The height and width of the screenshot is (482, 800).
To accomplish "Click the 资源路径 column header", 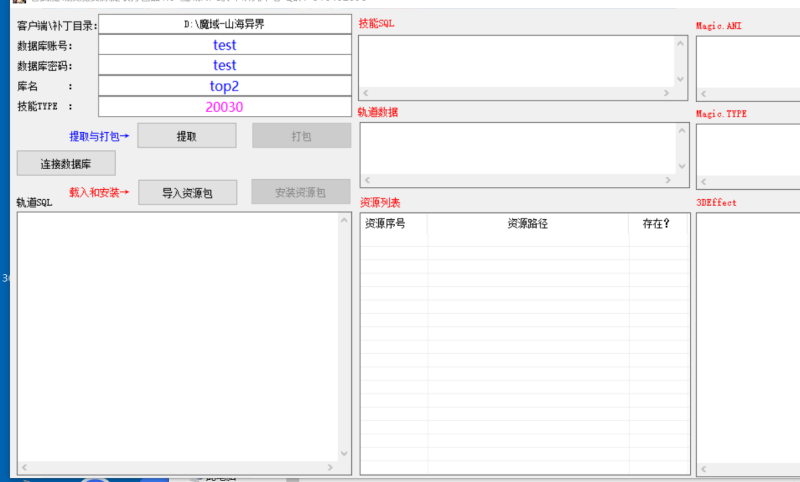I will point(528,223).
